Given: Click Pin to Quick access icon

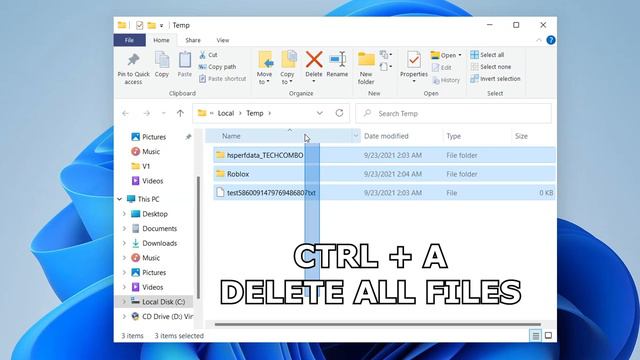Looking at the screenshot, I should tap(133, 60).
